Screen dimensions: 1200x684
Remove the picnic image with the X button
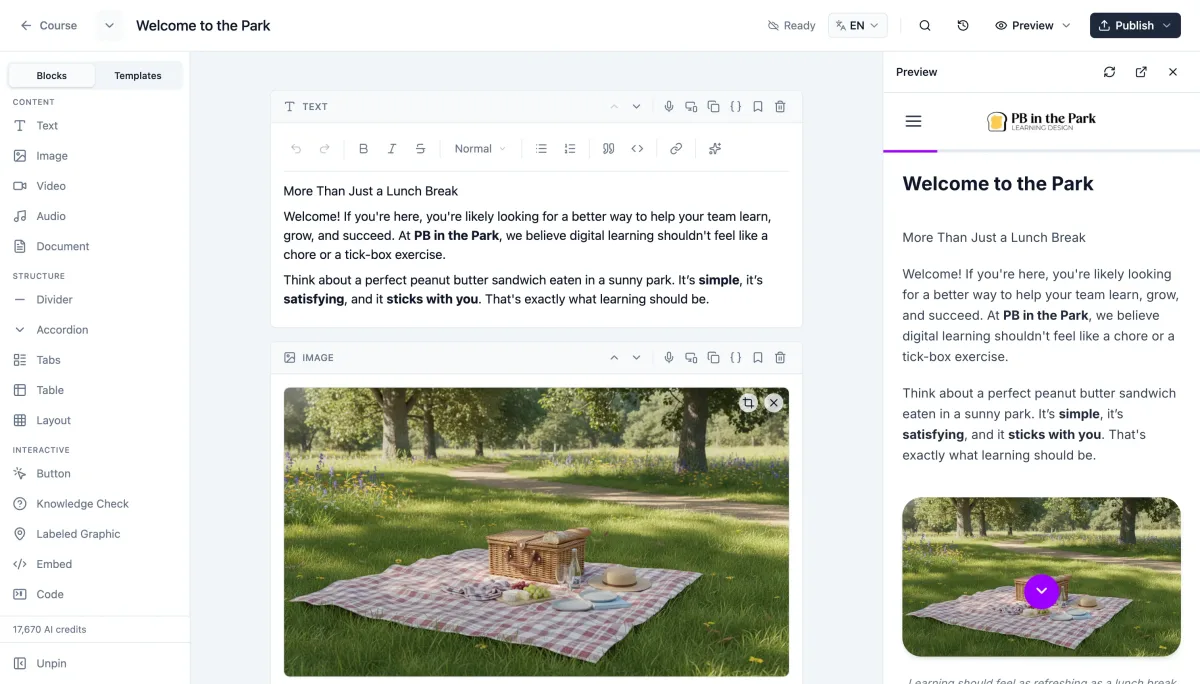point(773,402)
